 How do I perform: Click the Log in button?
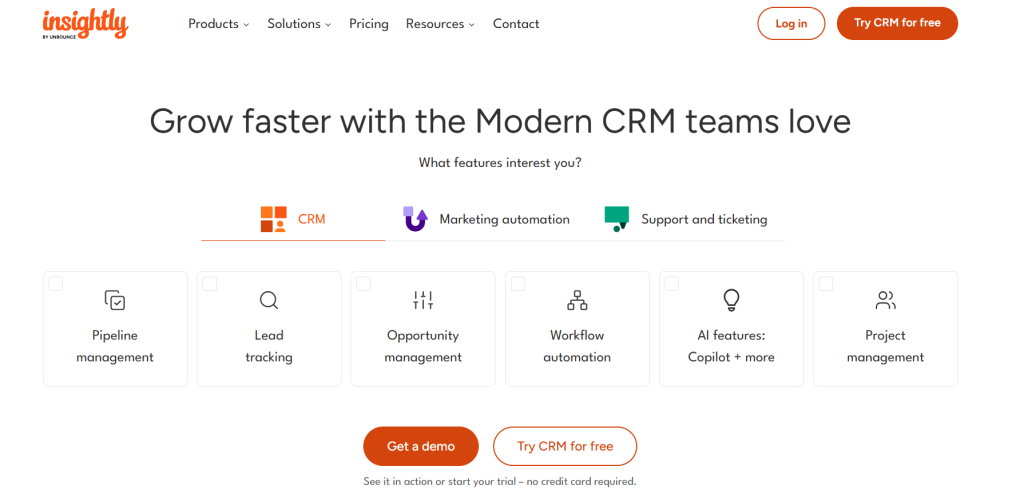click(791, 24)
